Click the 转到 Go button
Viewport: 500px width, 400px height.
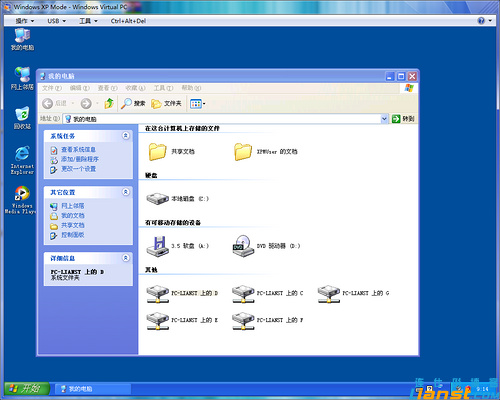pos(404,119)
